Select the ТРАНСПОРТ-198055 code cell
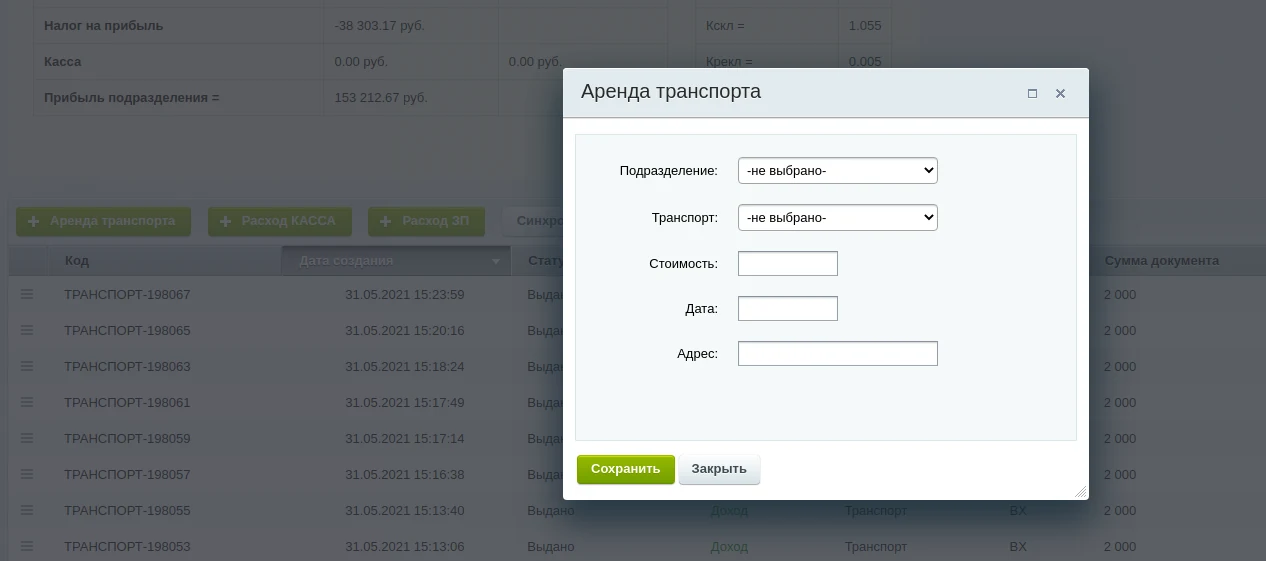Image resolution: width=1266 pixels, height=561 pixels. 127,511
